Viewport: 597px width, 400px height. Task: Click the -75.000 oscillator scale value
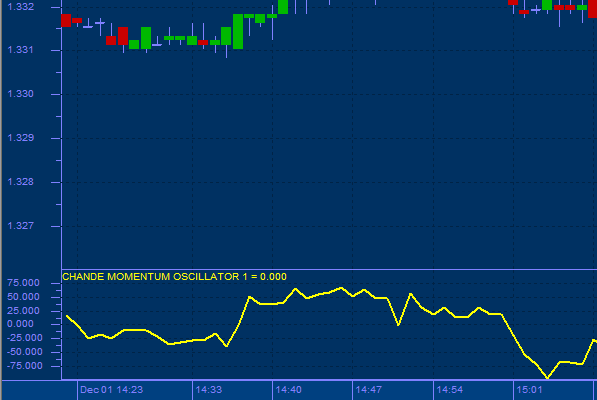(x=25, y=366)
